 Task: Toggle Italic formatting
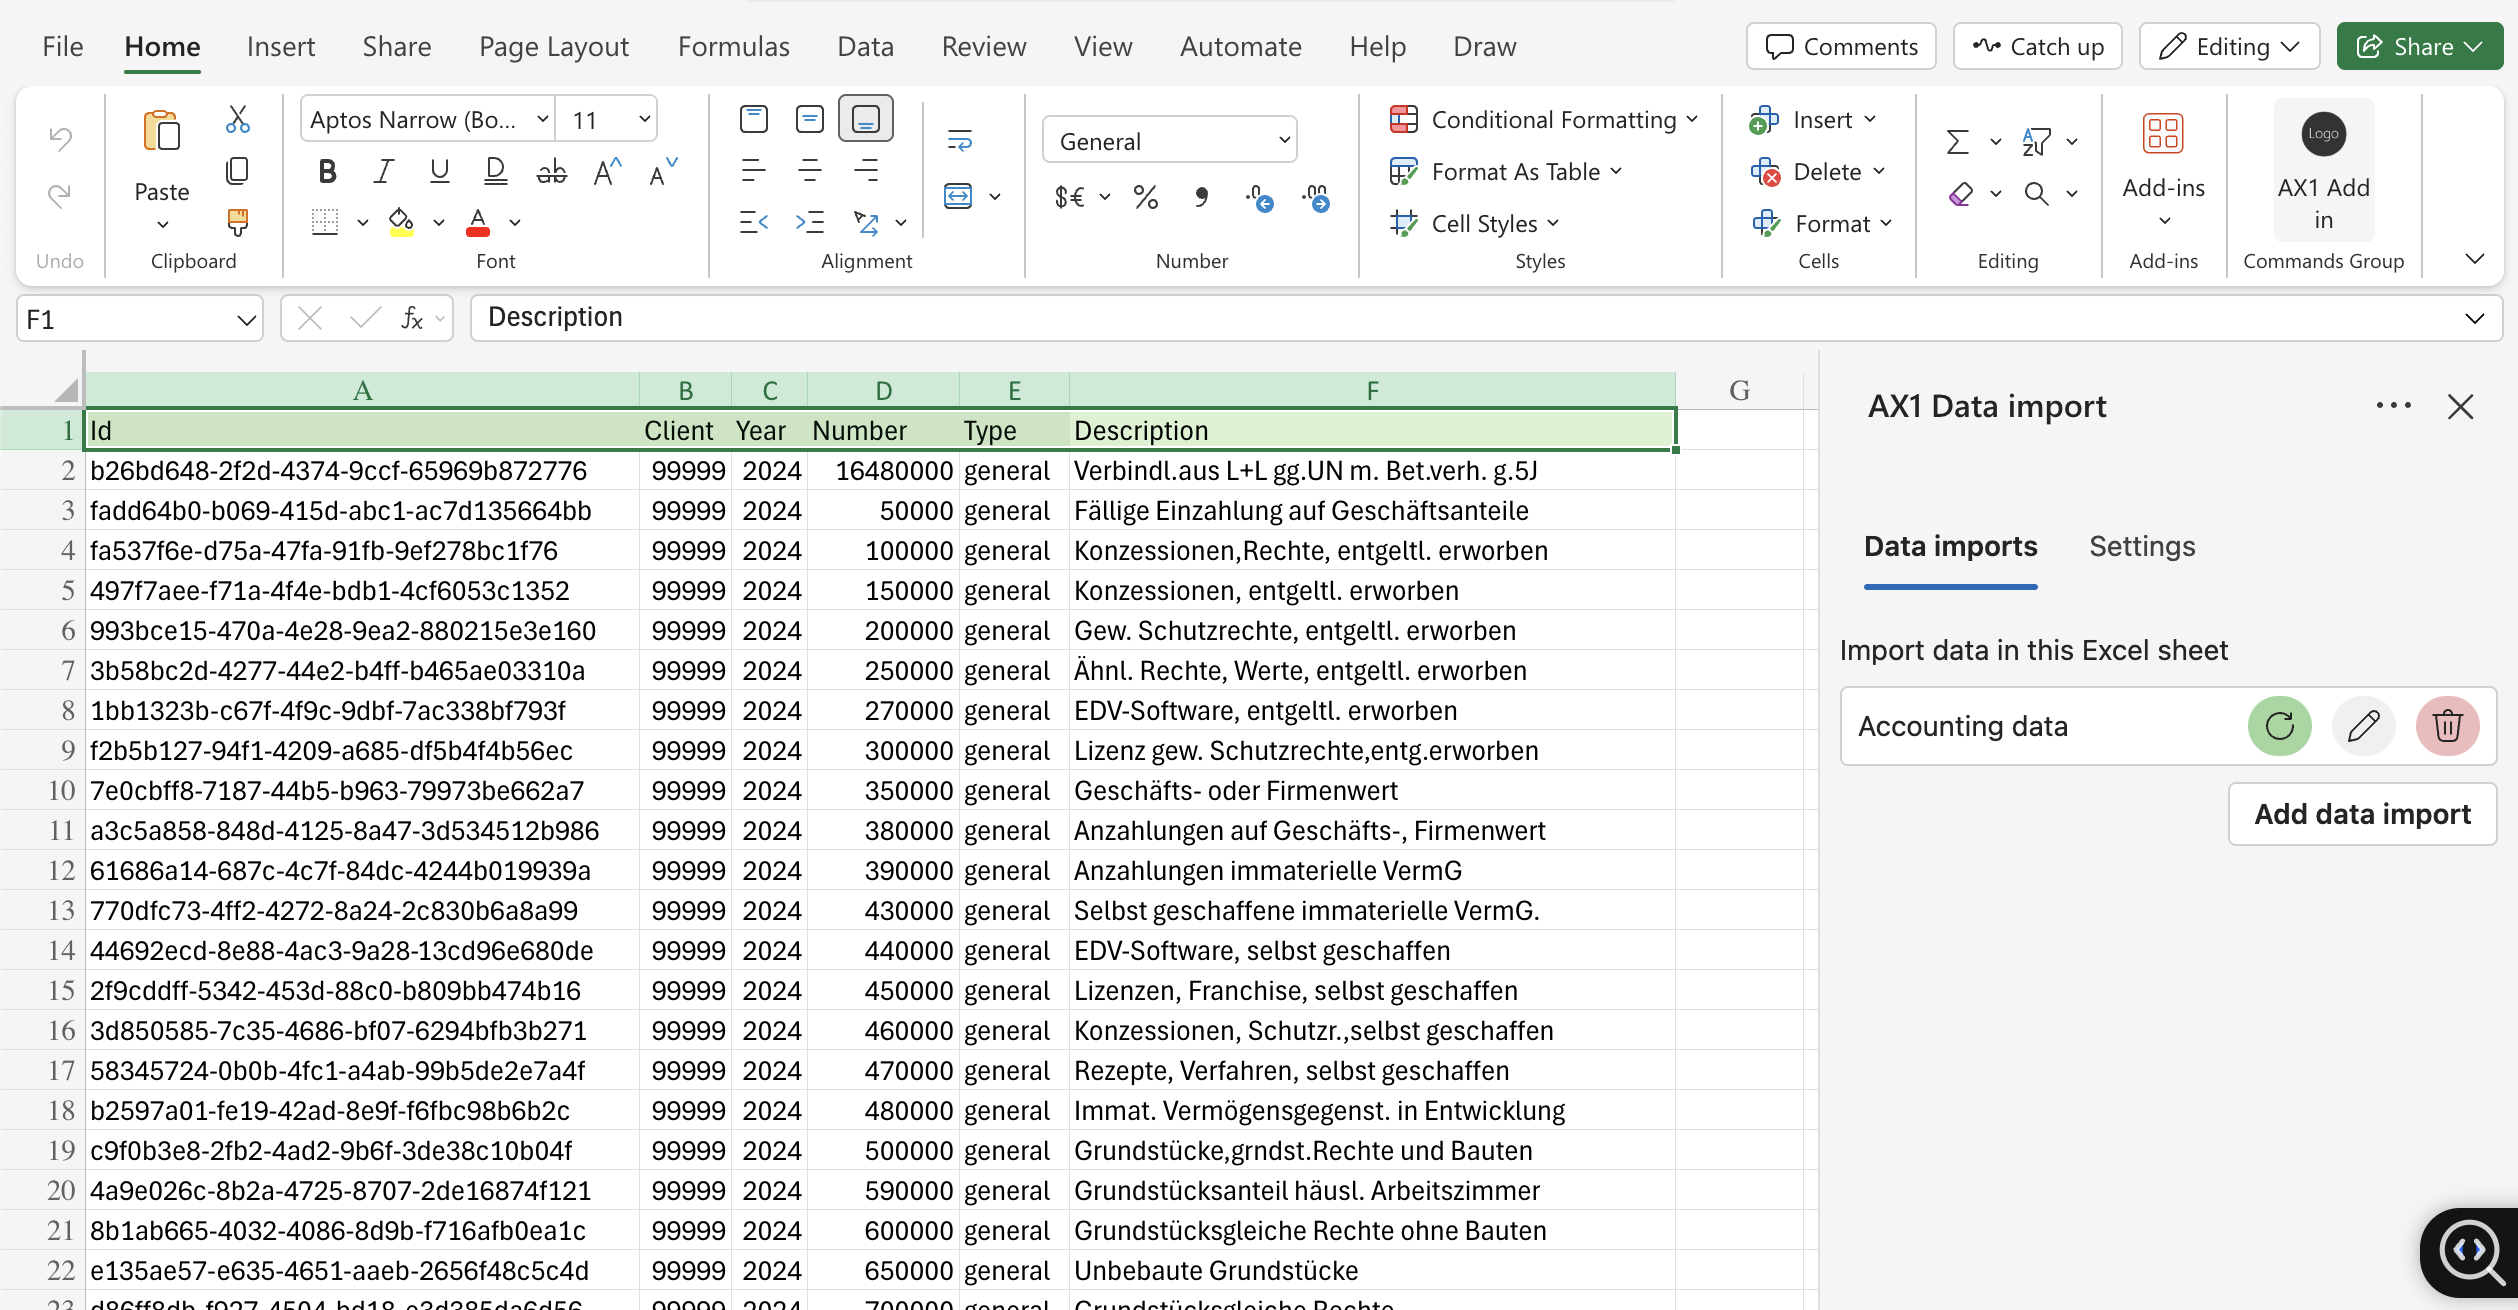(x=383, y=172)
